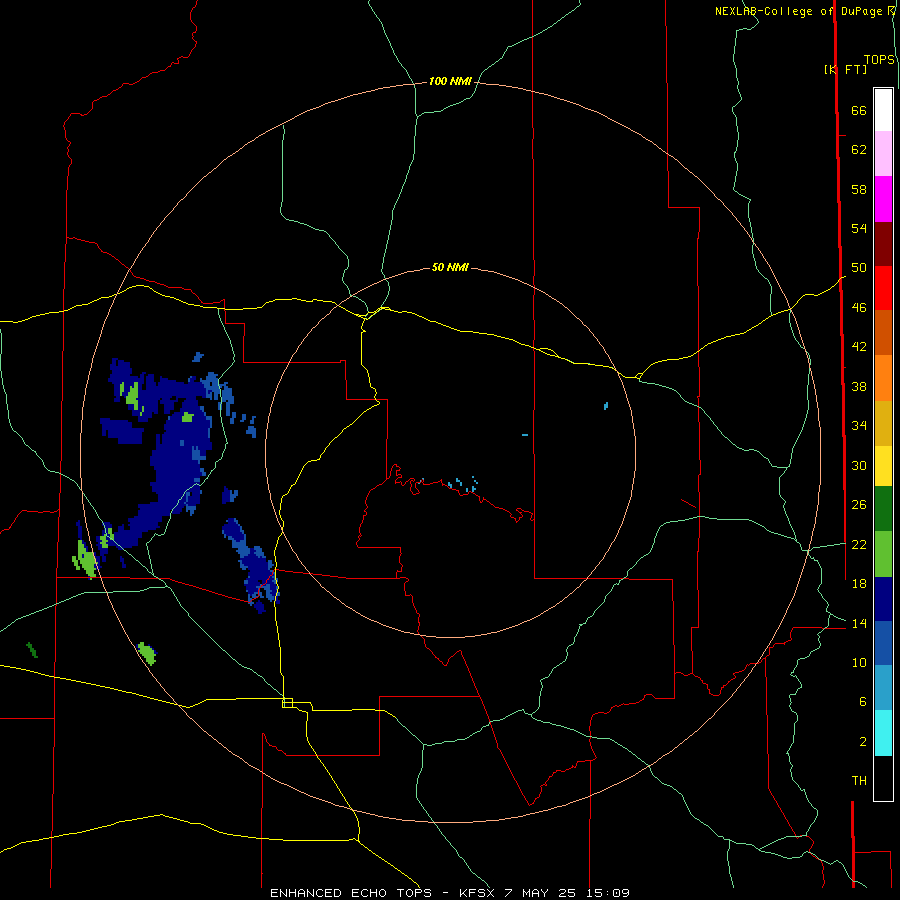Click the 7 MAY 25 date text
The image size is (900, 900).
coord(542,893)
